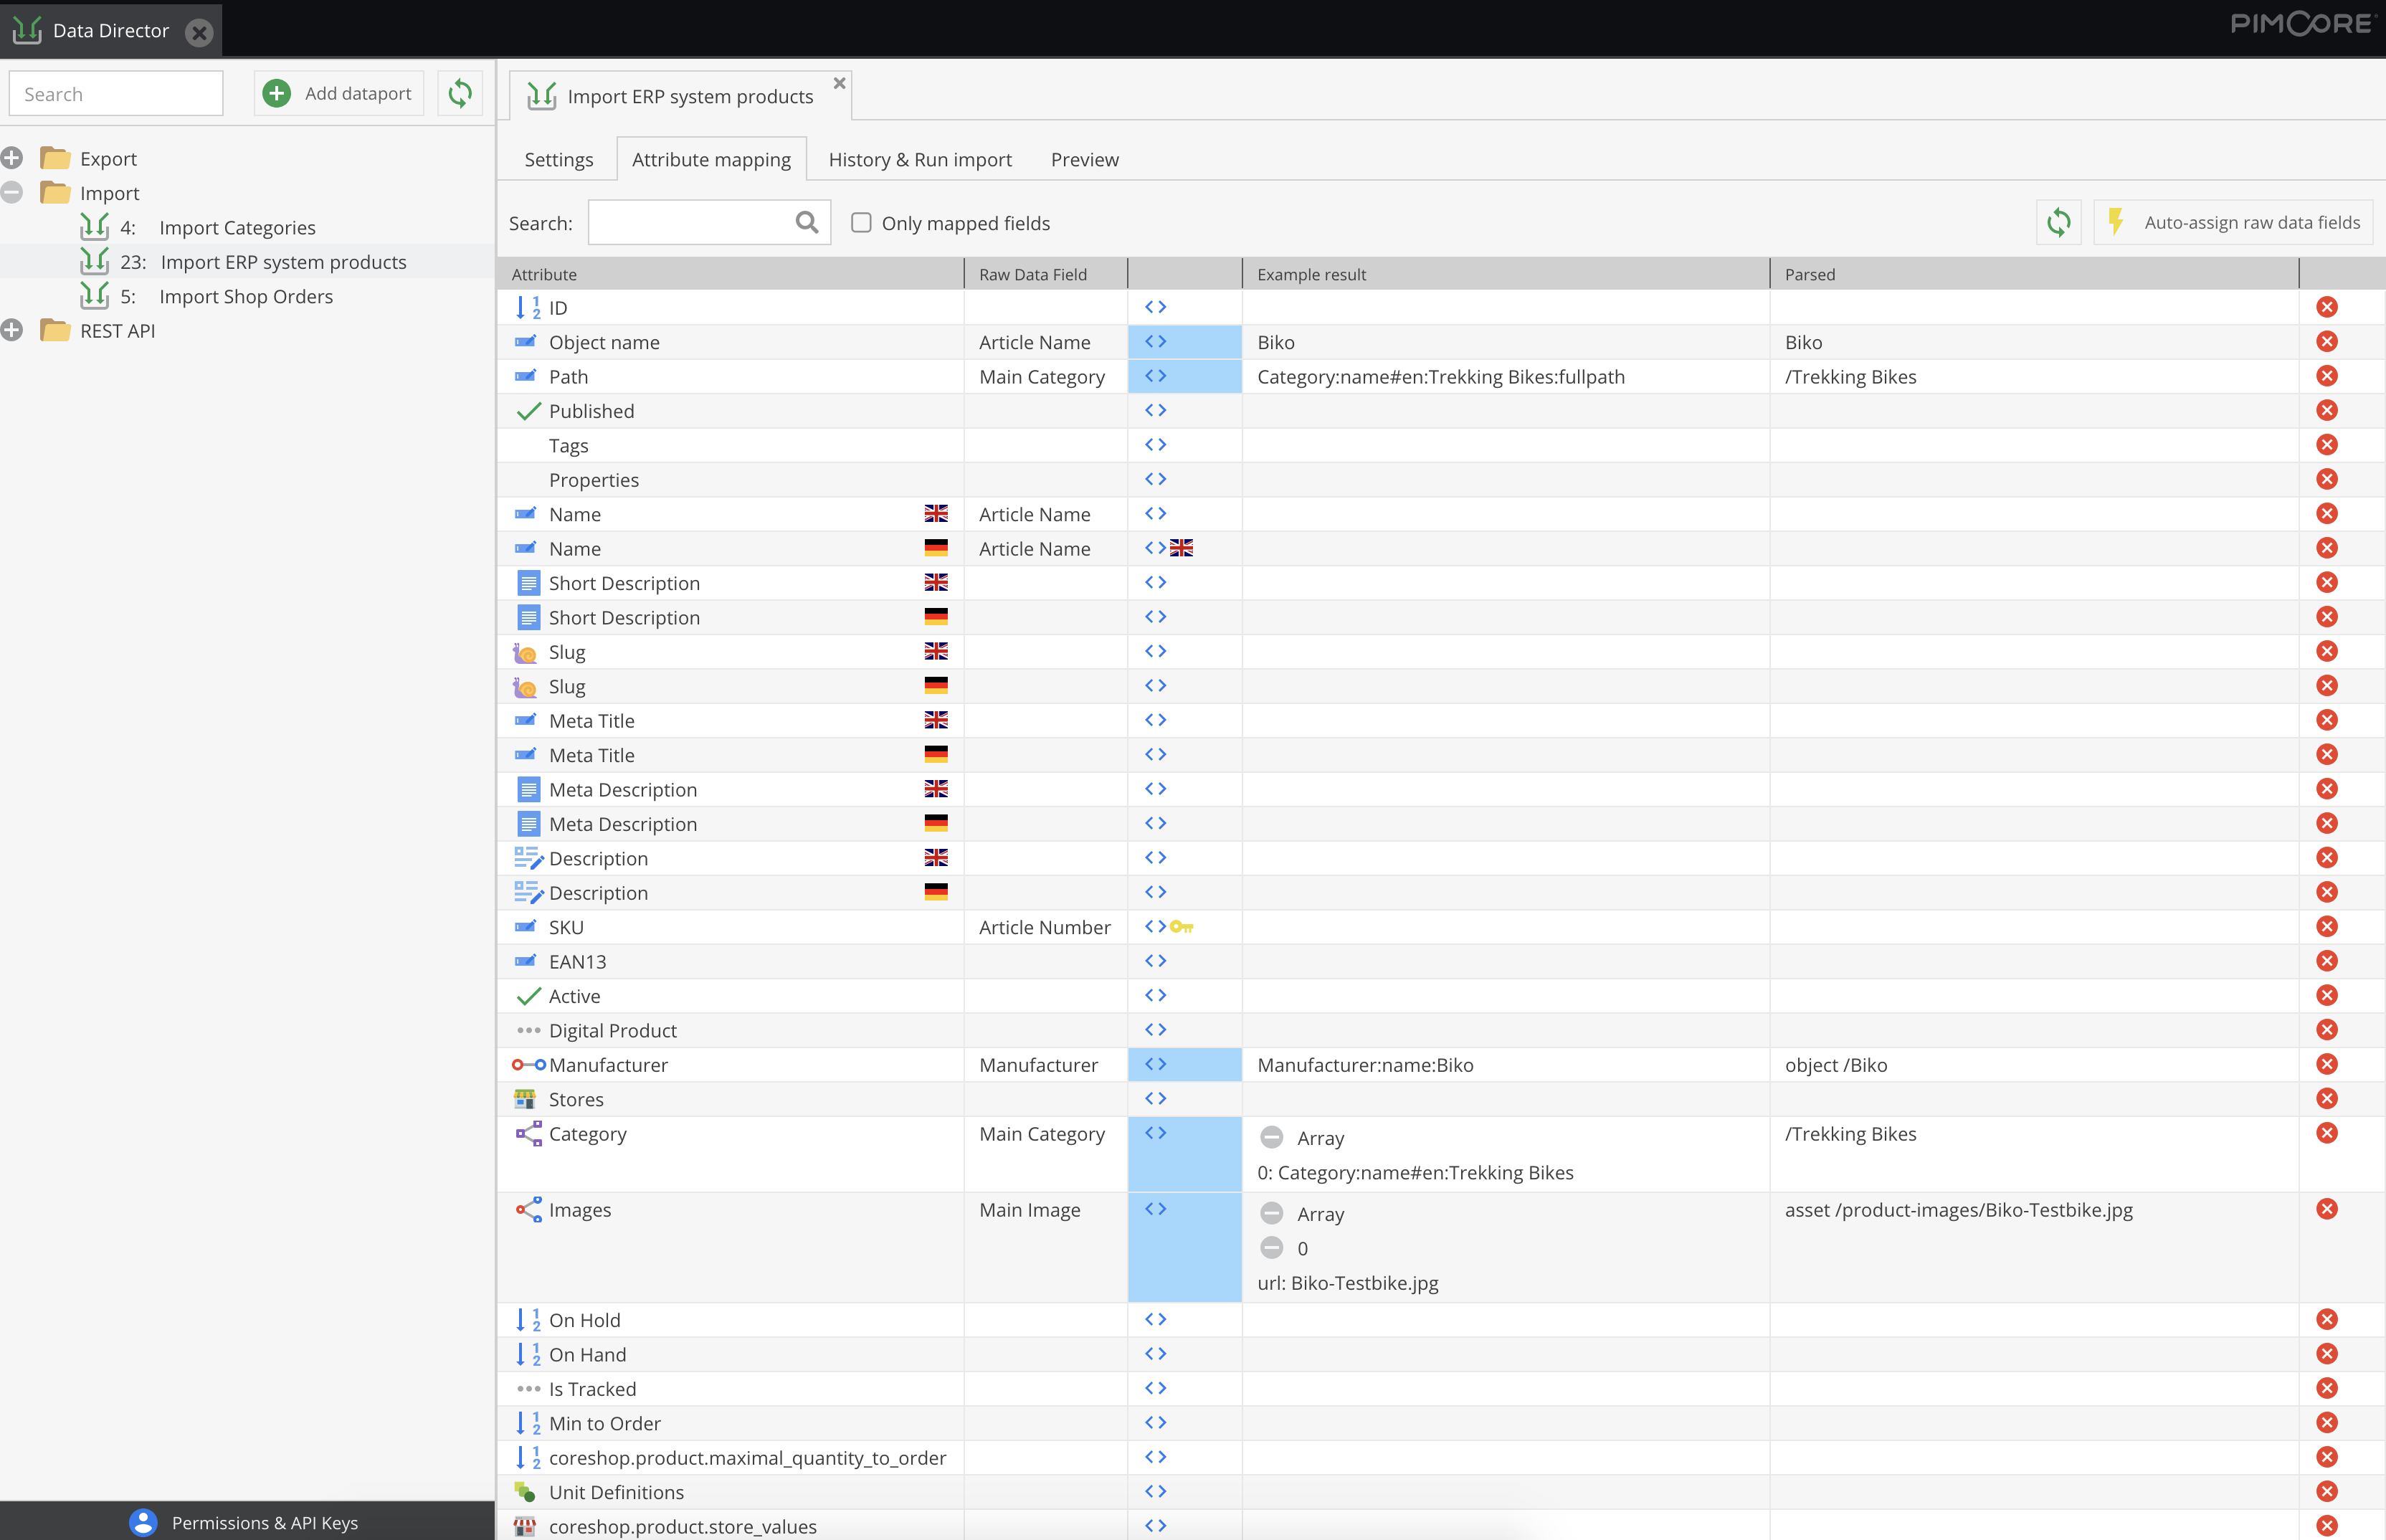Open the Preview tab
2386x1540 pixels.
[1084, 160]
